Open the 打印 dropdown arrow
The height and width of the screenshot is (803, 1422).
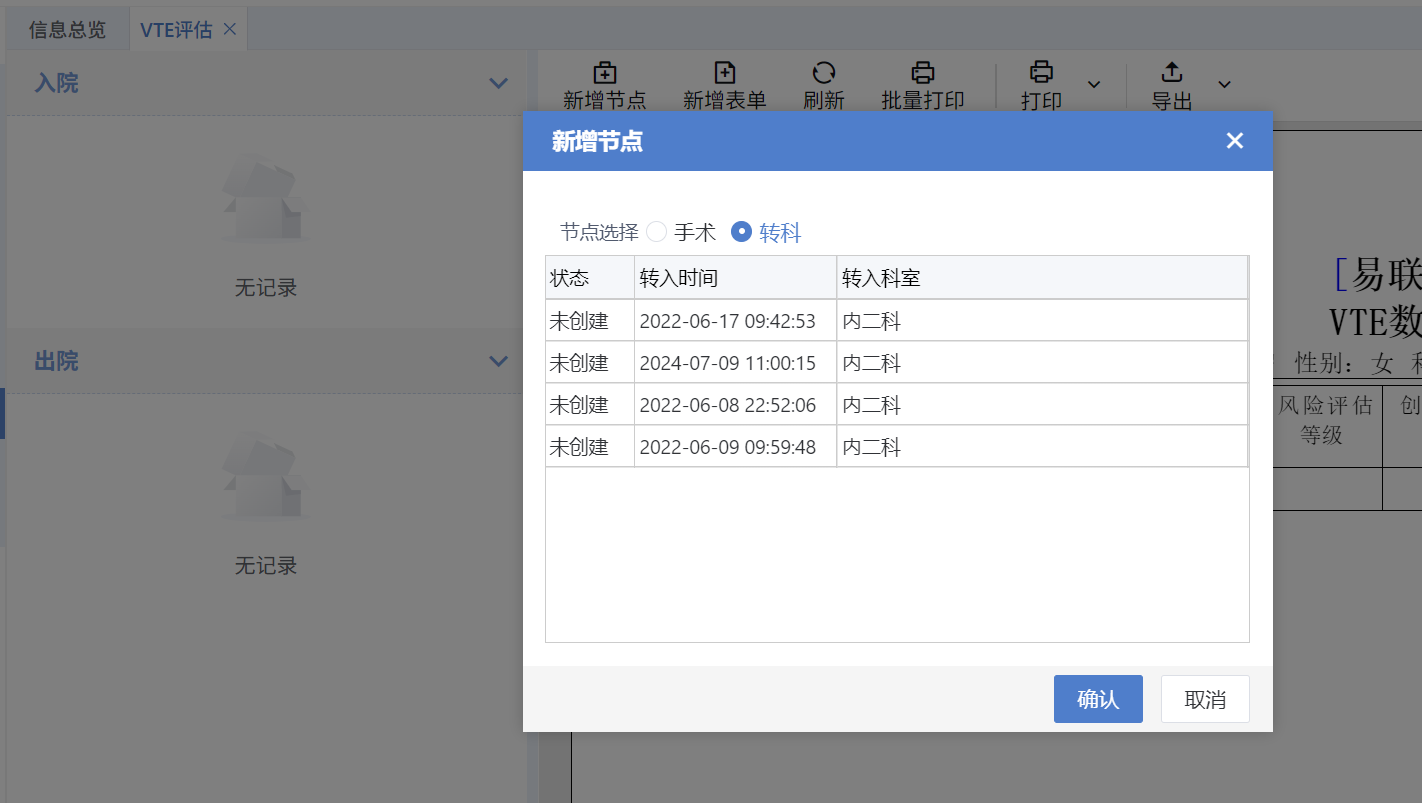pyautogui.click(x=1093, y=84)
